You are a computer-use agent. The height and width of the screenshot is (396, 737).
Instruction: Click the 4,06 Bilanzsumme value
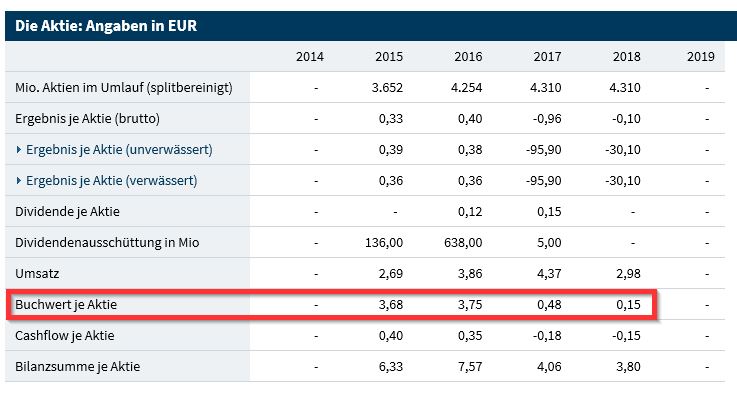(x=549, y=366)
